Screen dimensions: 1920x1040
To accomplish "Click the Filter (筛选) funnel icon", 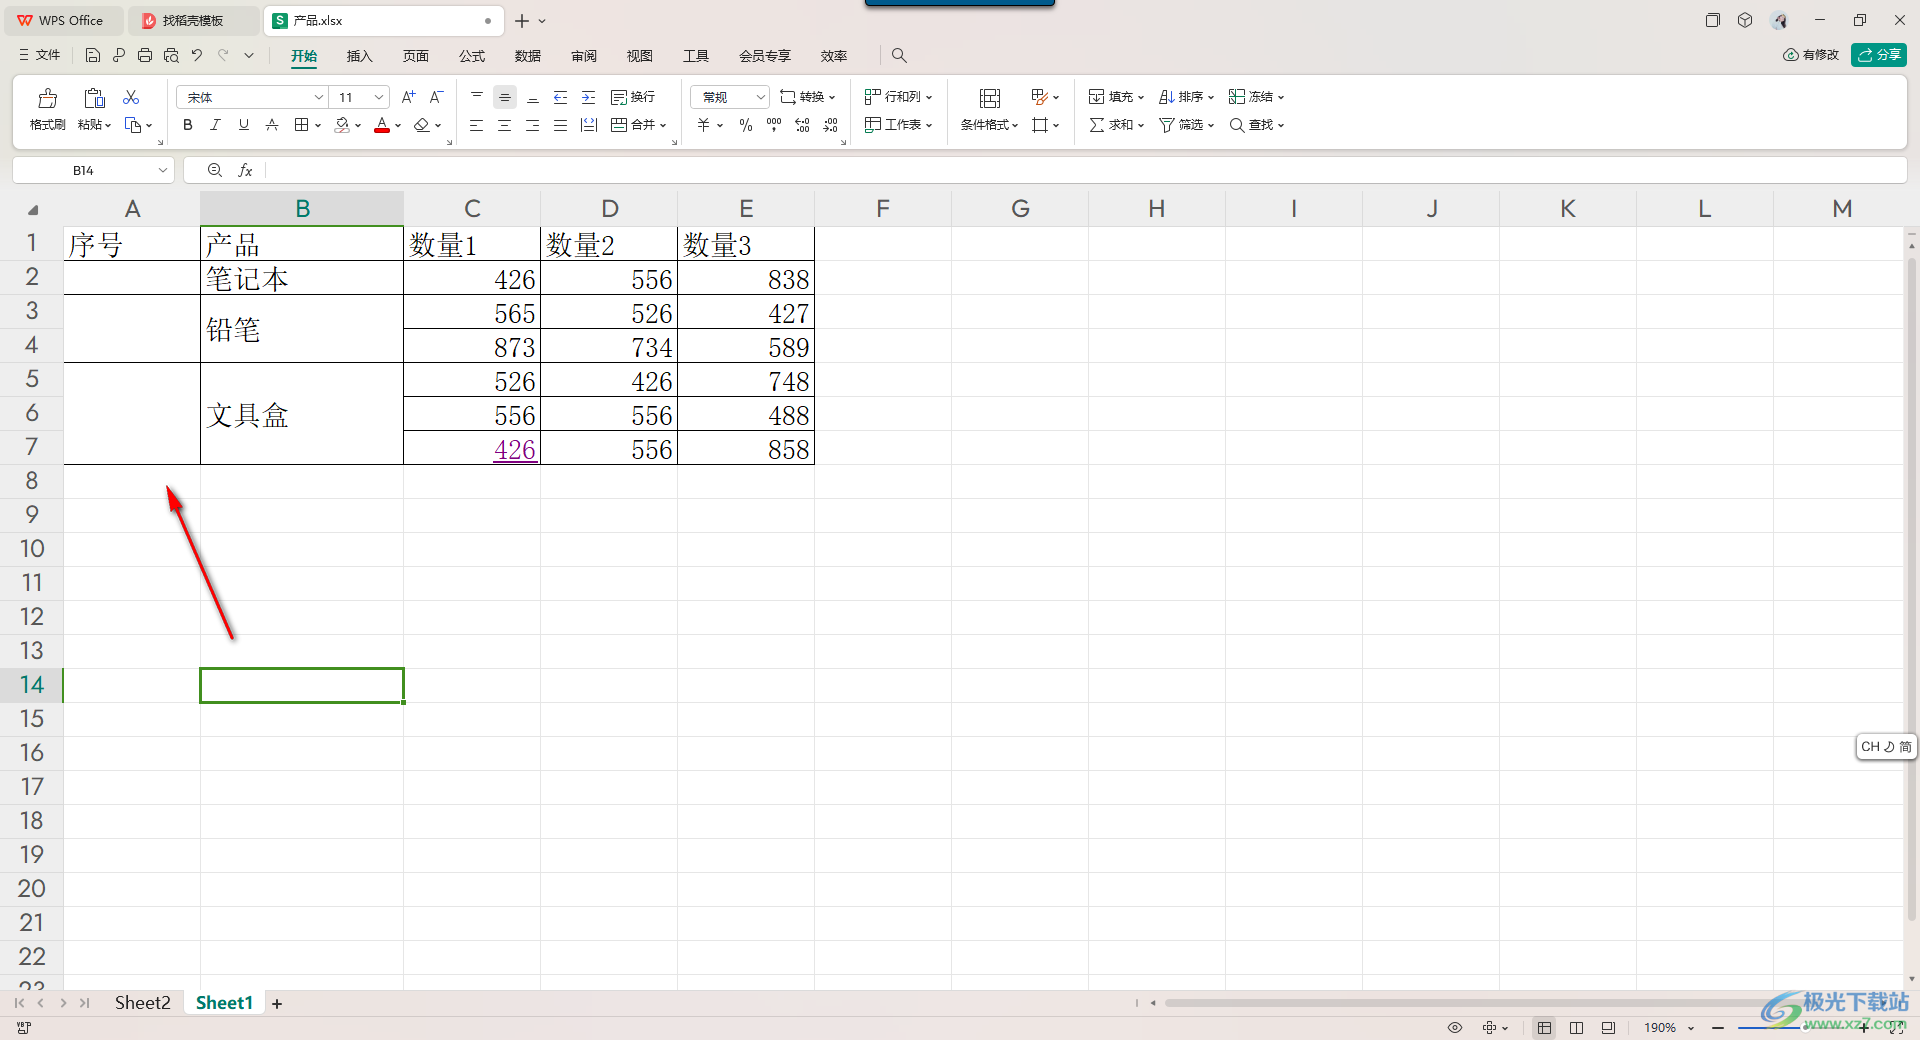I will coord(1167,125).
